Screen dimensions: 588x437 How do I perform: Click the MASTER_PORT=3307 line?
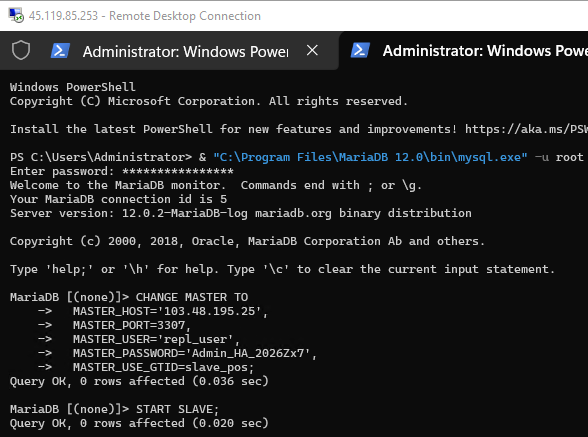(x=132, y=325)
